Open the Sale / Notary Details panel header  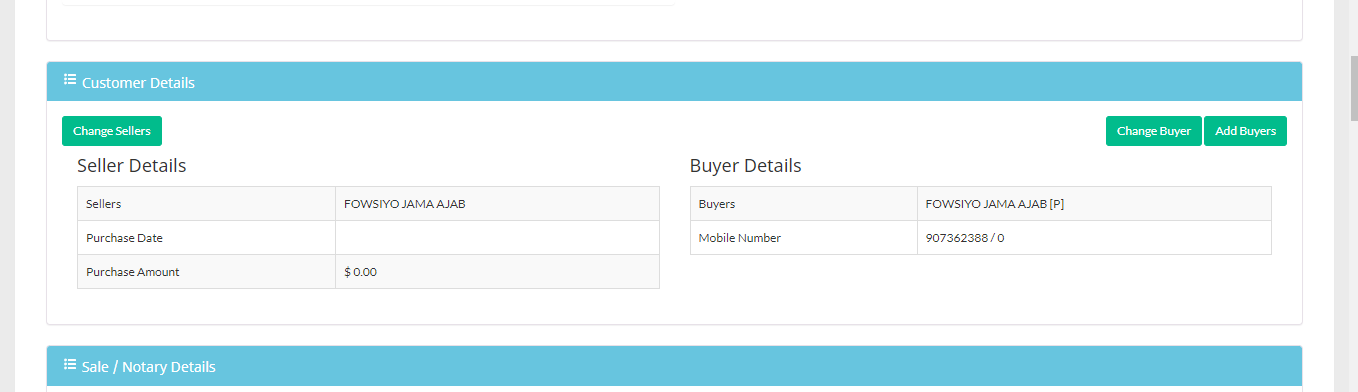pos(674,366)
